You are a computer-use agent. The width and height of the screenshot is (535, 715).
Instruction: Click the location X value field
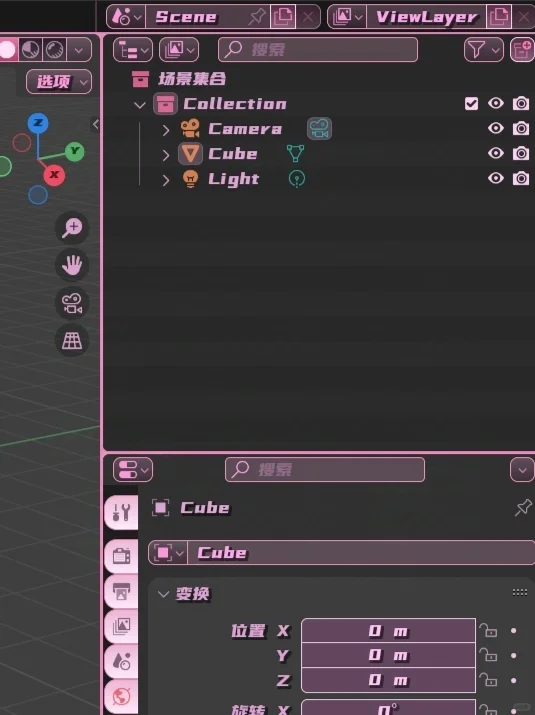[389, 631]
